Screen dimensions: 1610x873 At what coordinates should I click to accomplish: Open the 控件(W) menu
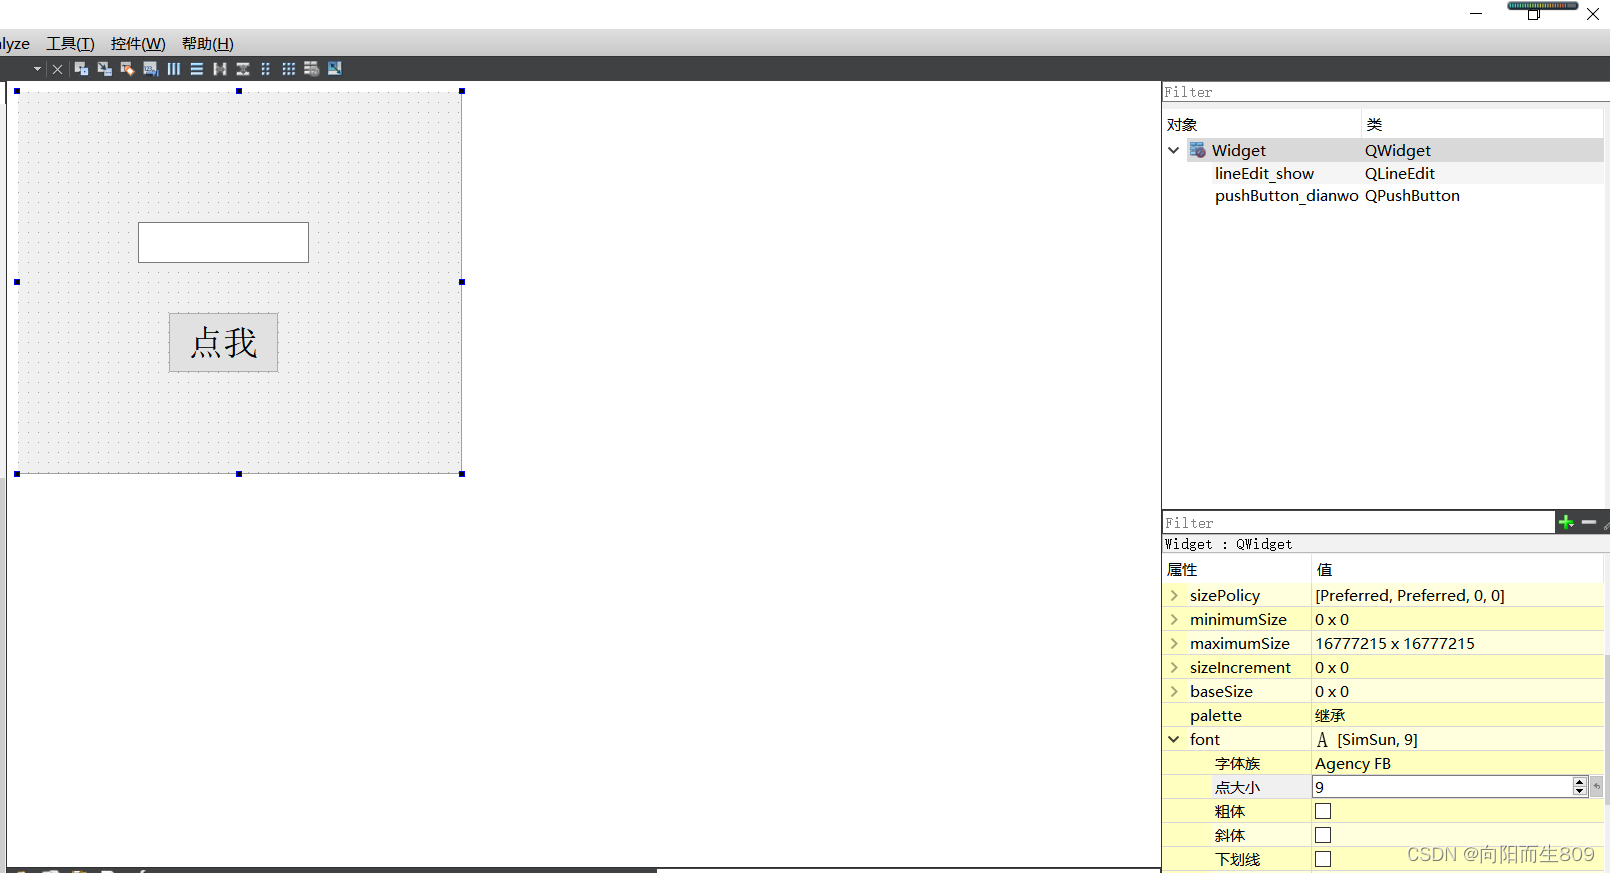(138, 44)
